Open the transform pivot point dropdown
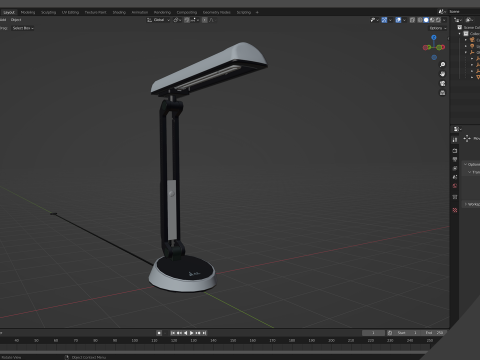This screenshot has height=360, width=480. point(177,20)
